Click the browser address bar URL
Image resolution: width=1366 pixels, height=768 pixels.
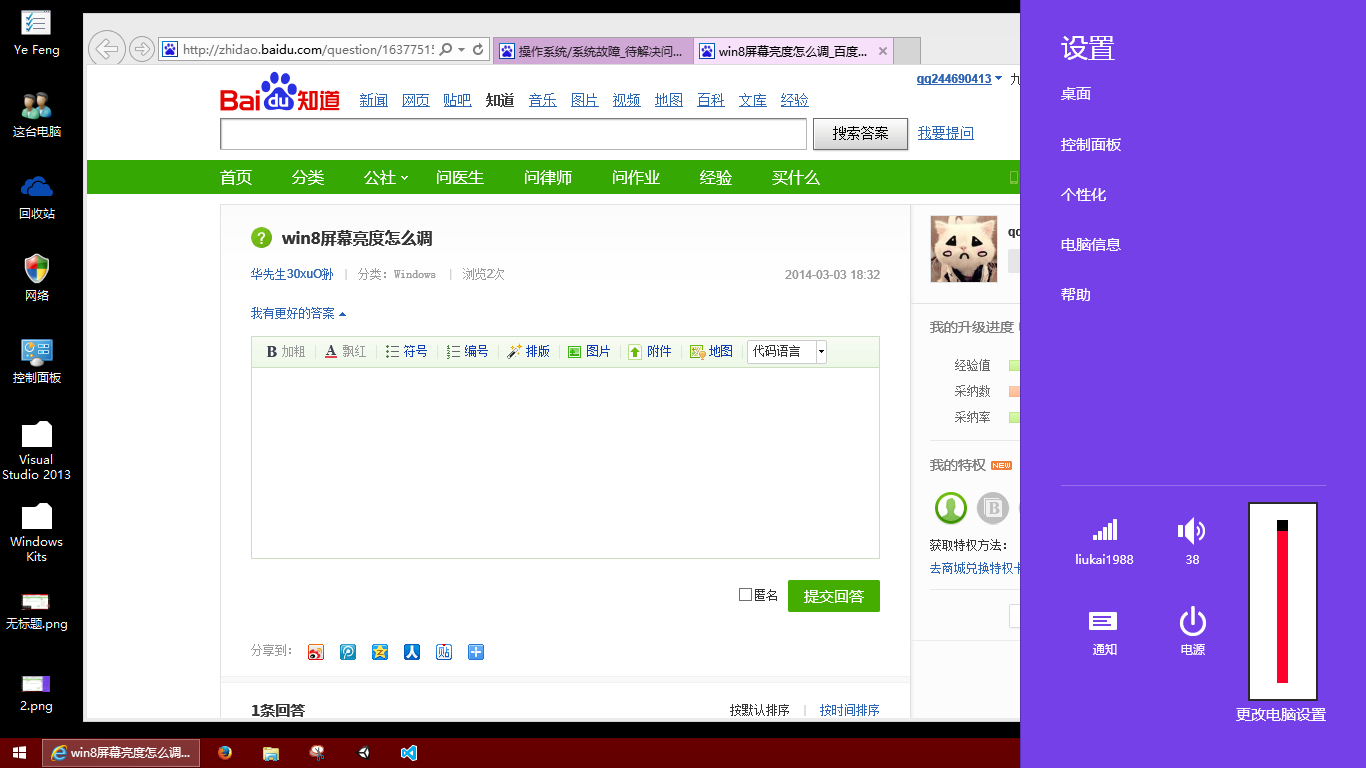[x=308, y=49]
